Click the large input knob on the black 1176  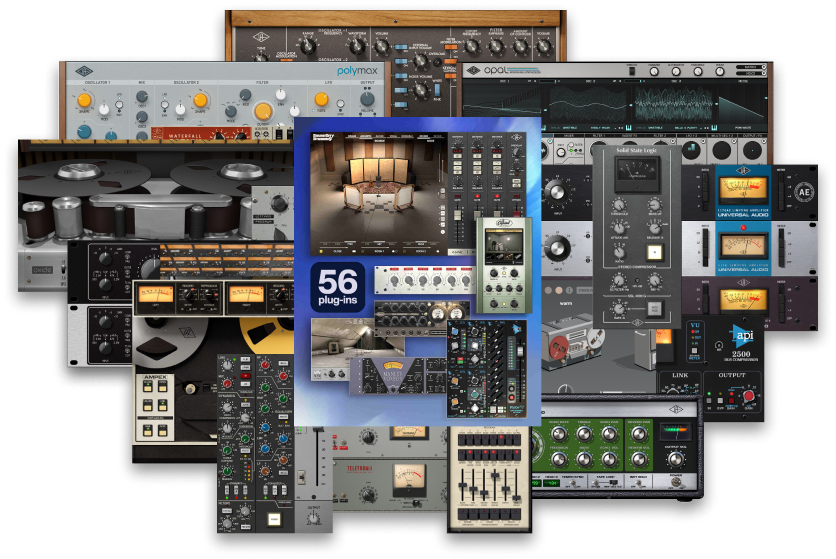point(556,192)
